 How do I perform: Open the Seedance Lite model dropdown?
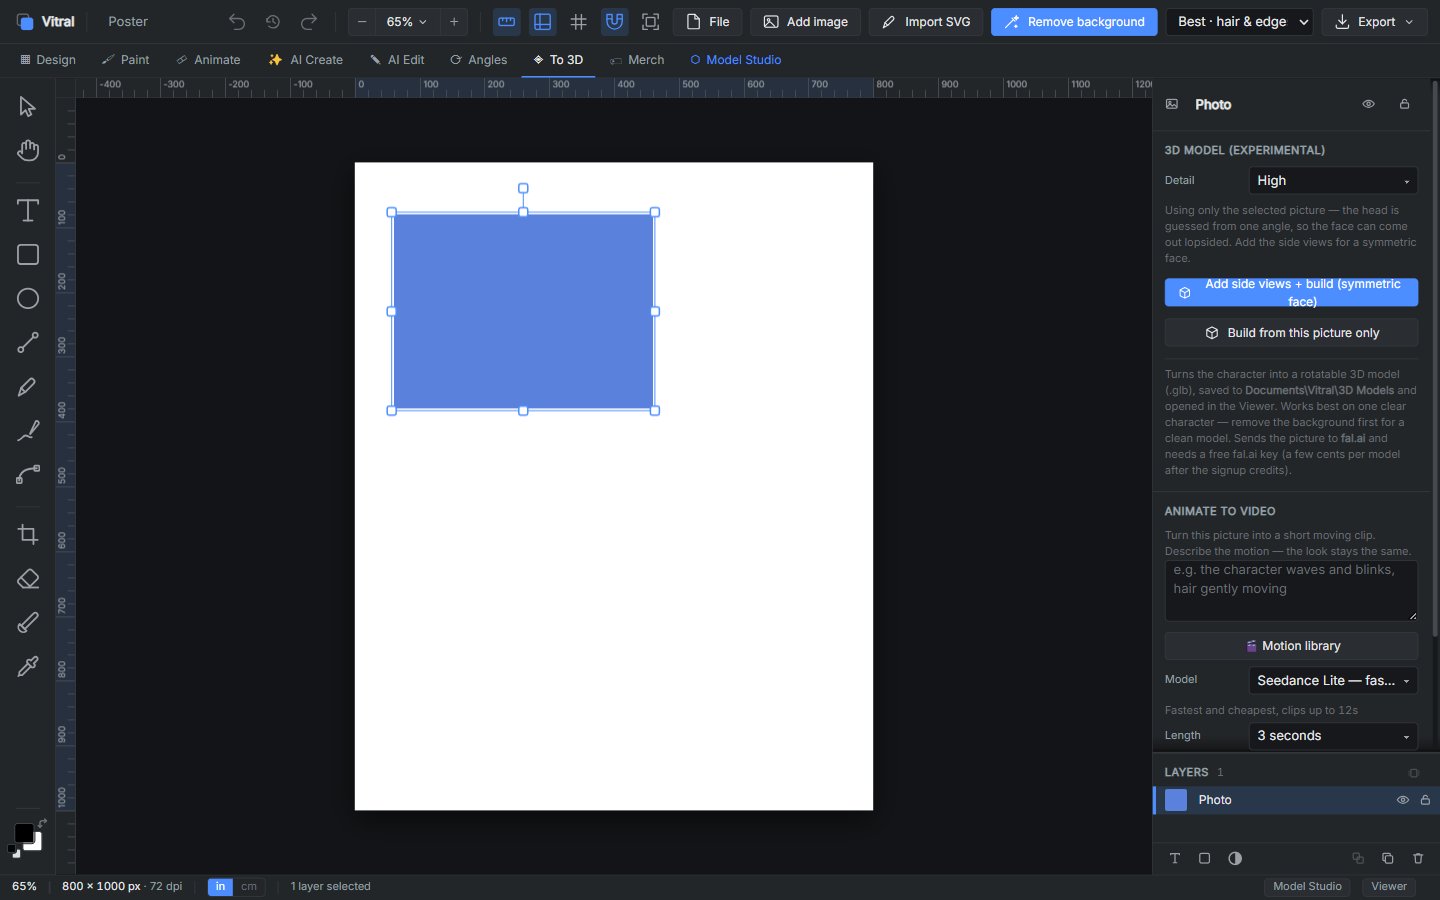[x=1333, y=681]
